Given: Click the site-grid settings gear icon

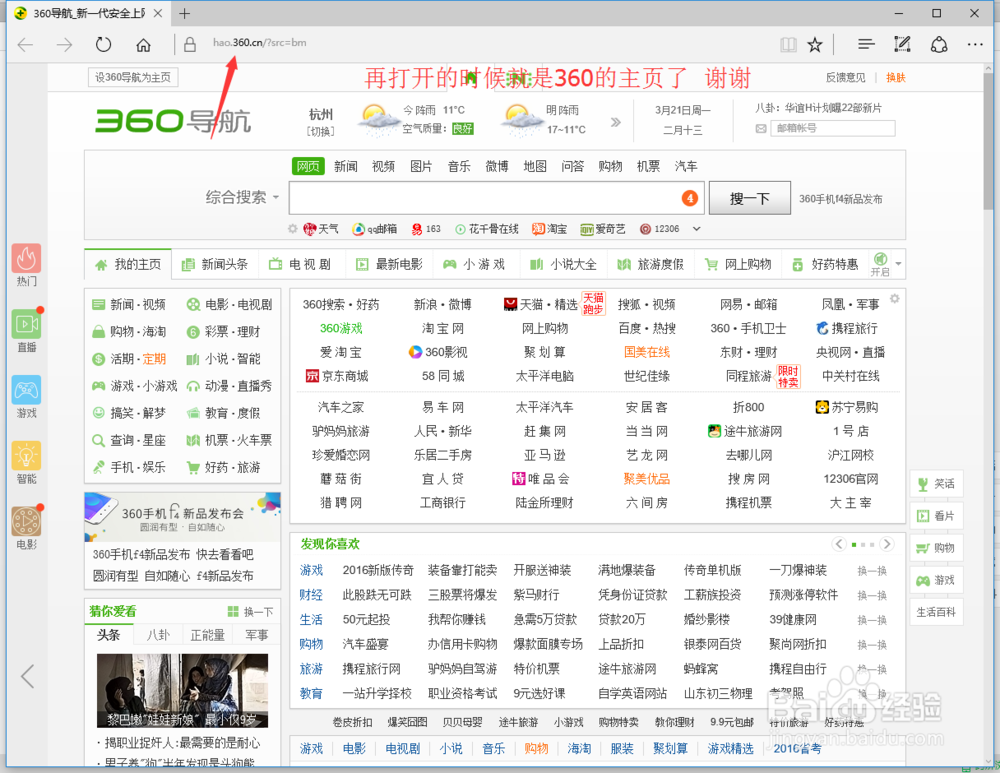Looking at the screenshot, I should point(895,298).
